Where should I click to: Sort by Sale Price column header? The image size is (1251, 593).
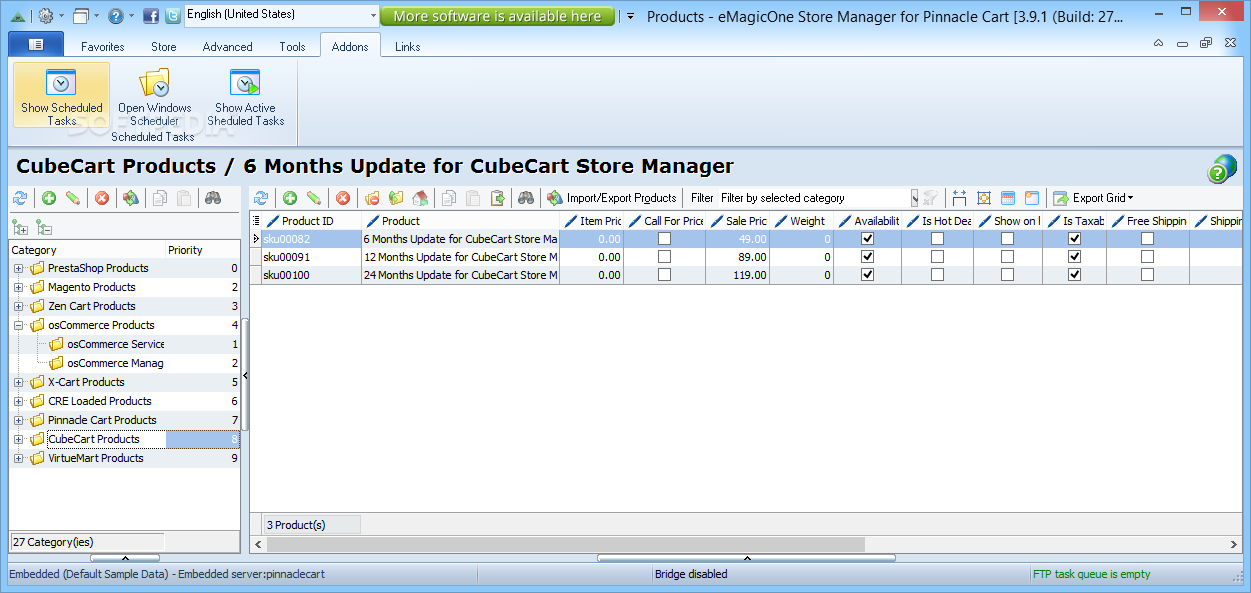pos(738,221)
